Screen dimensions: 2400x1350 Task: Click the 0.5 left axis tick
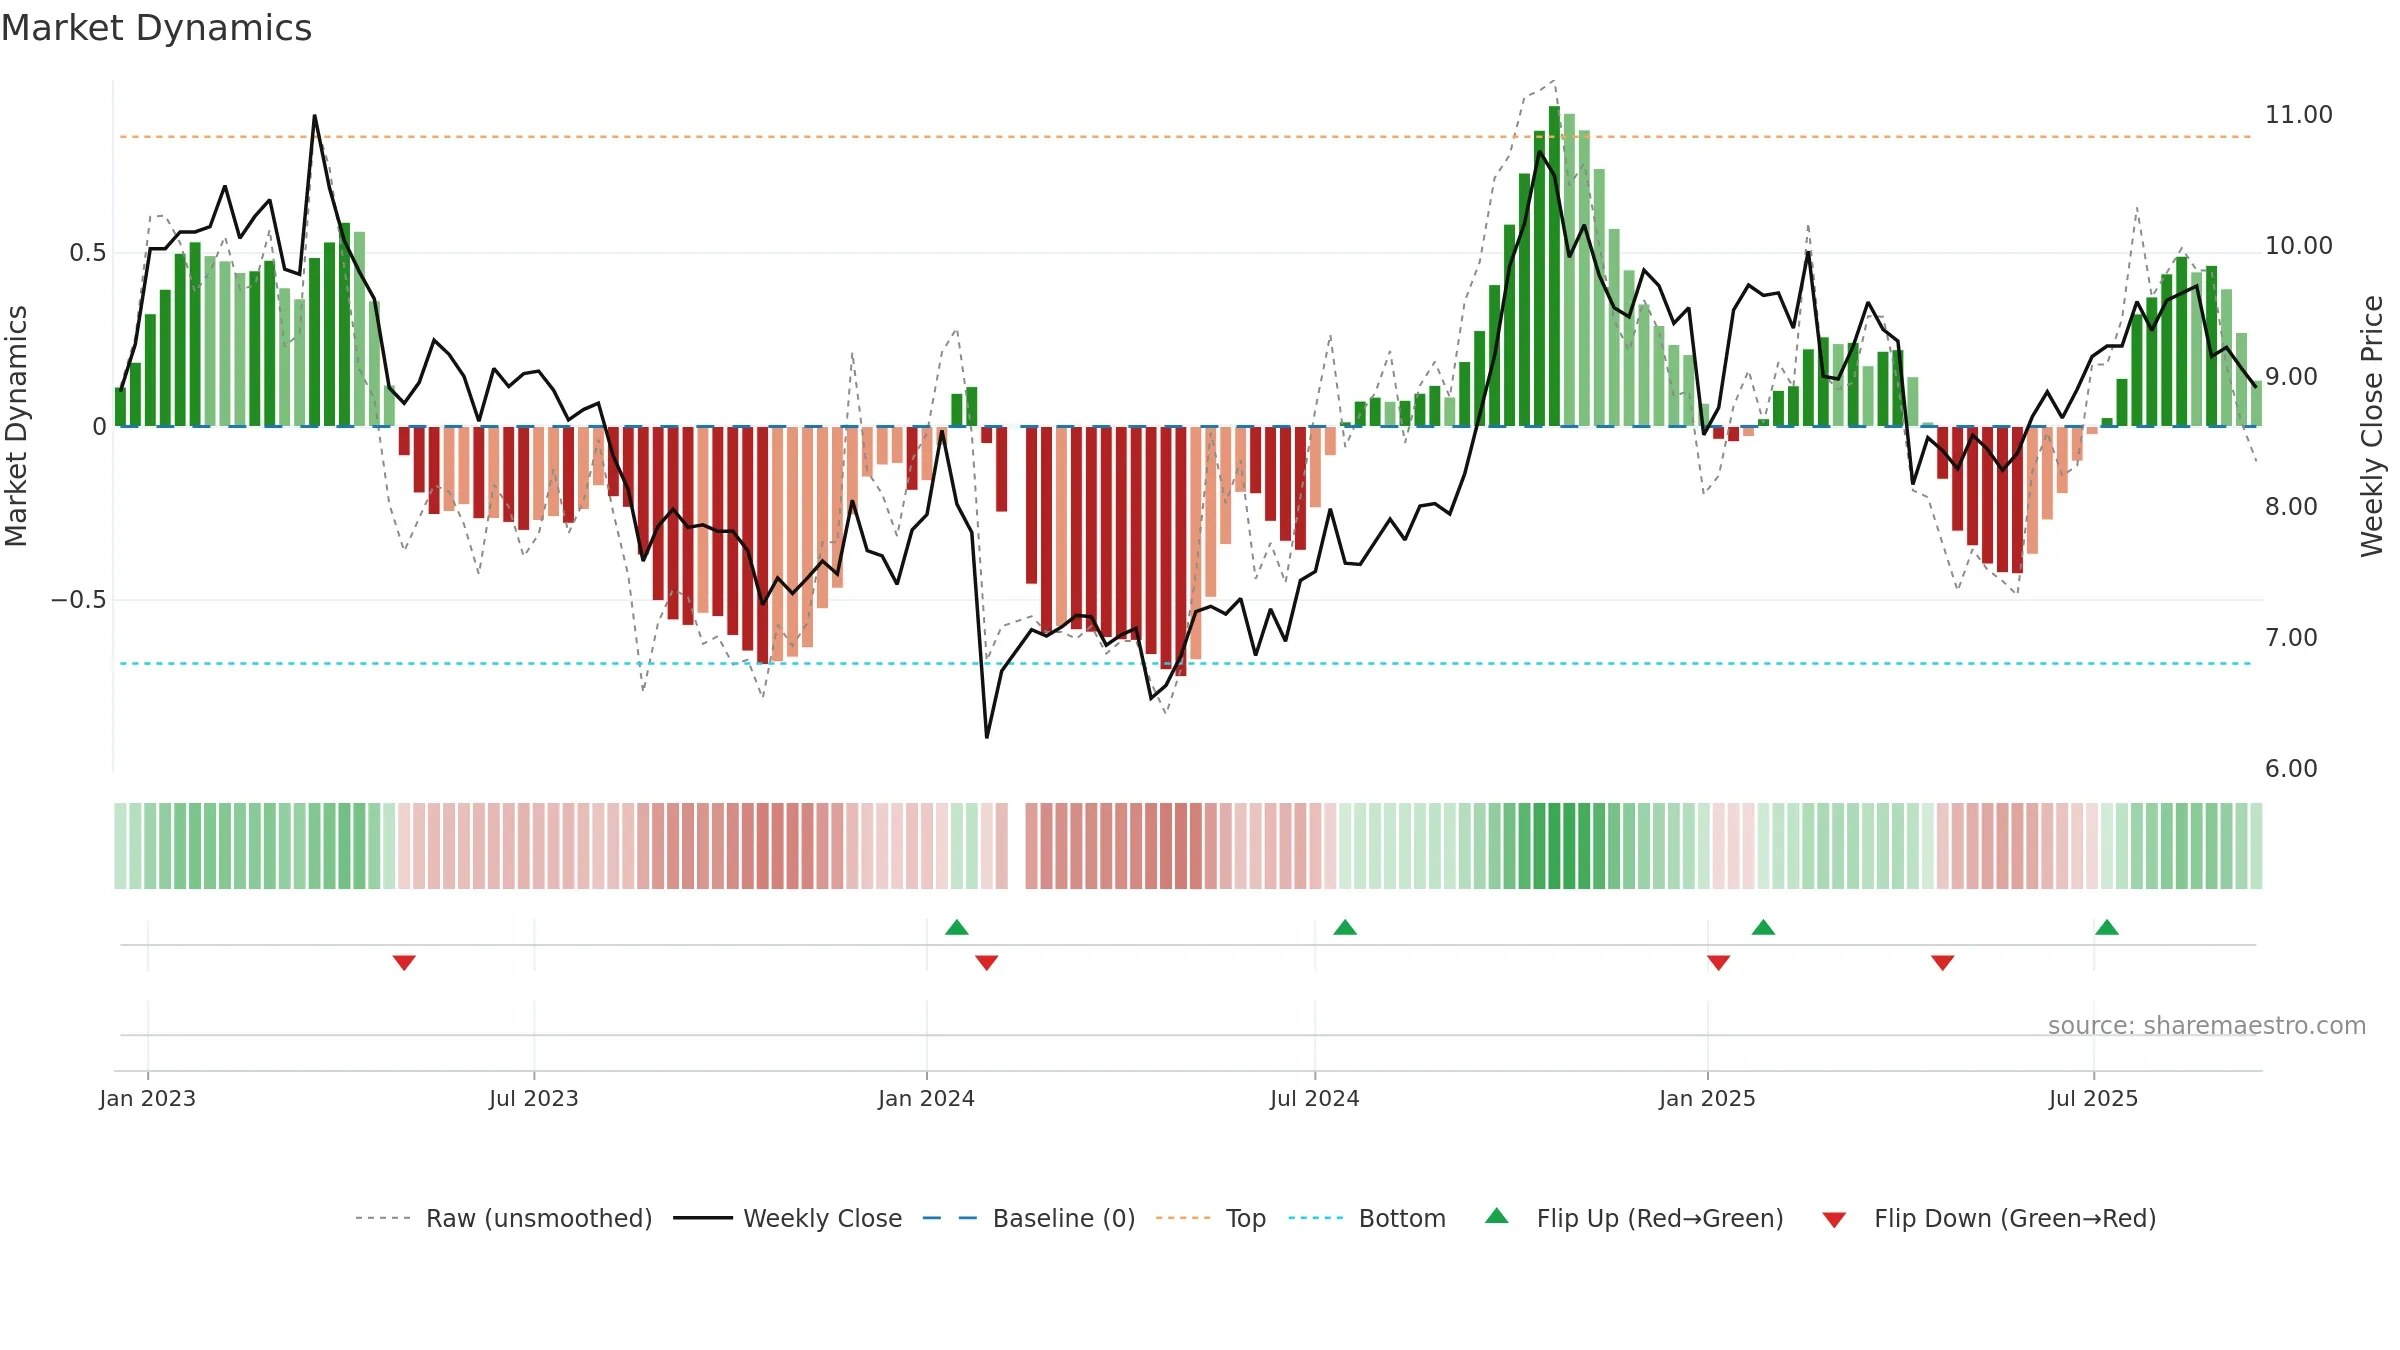pos(88,253)
